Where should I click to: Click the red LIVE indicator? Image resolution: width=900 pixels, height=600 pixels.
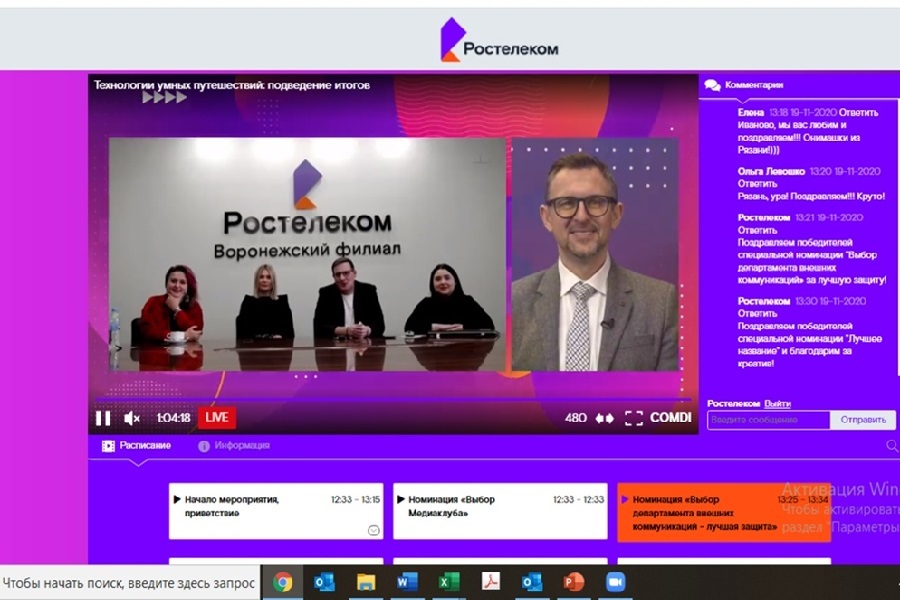tap(216, 417)
